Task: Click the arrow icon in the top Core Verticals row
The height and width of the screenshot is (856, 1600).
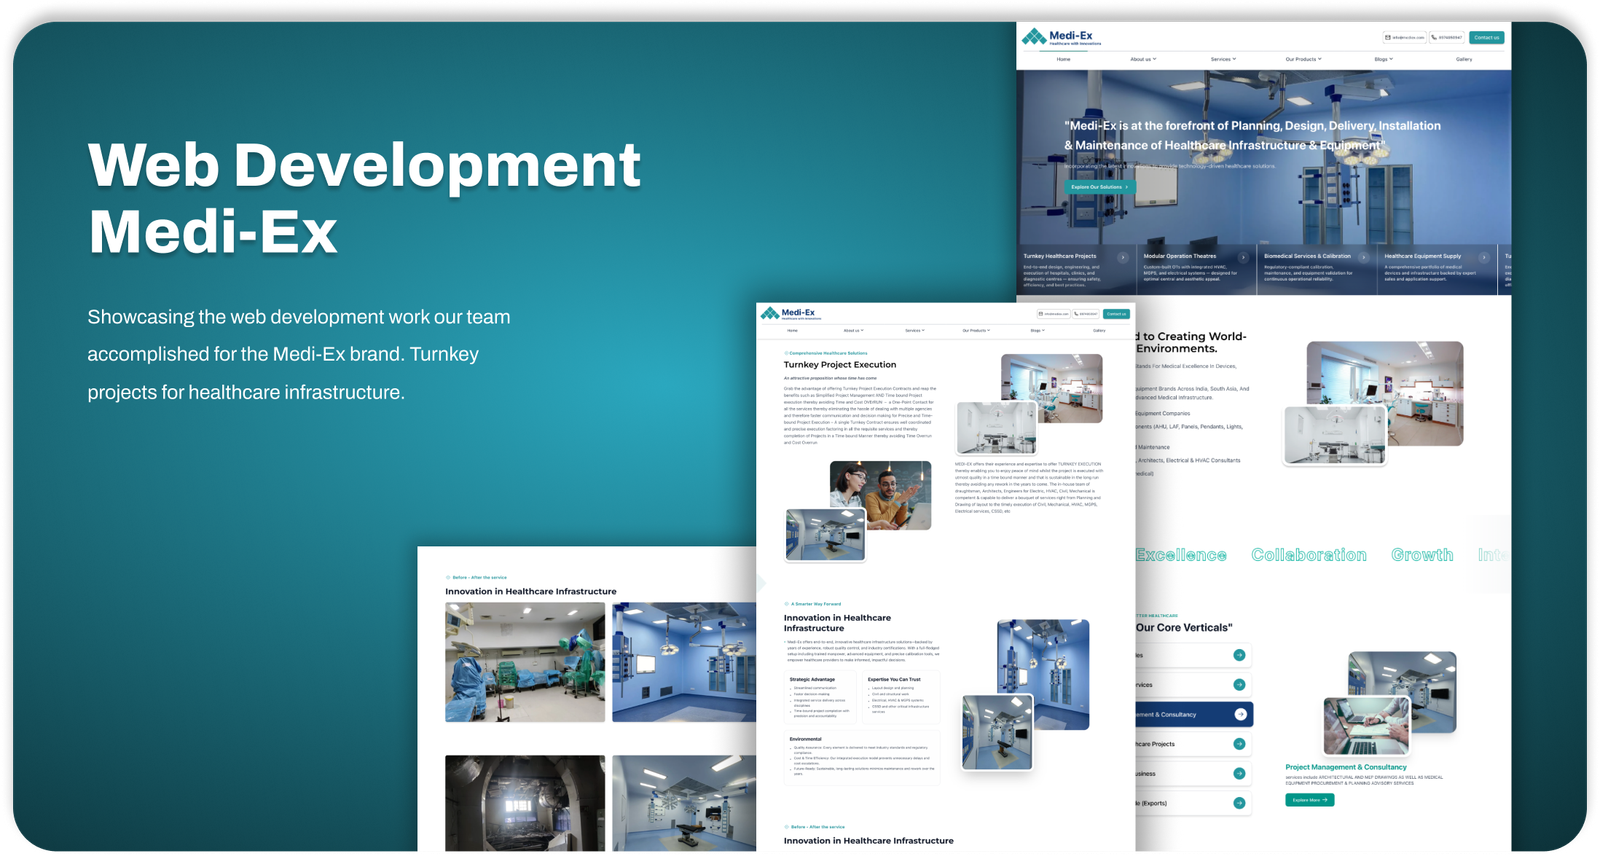Action: pyautogui.click(x=1239, y=655)
